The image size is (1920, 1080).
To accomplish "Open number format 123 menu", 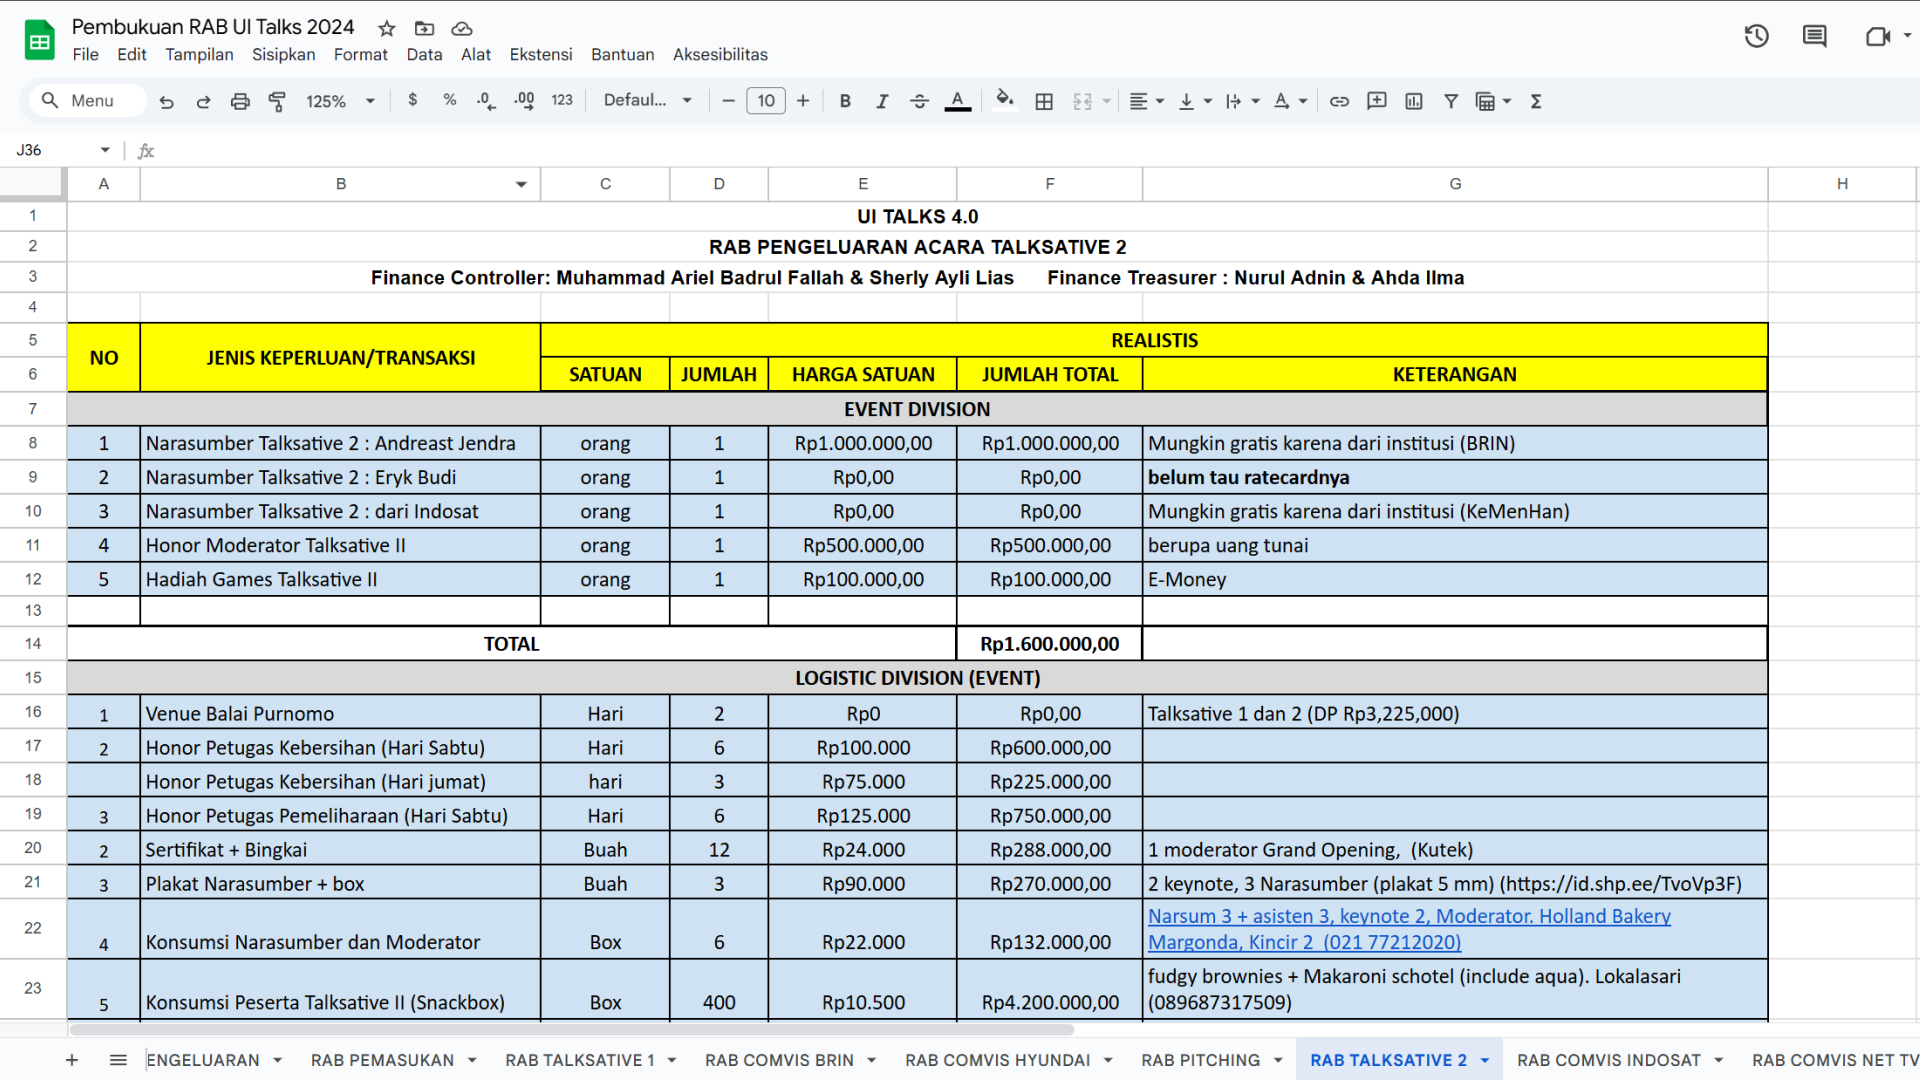I will pyautogui.click(x=562, y=100).
